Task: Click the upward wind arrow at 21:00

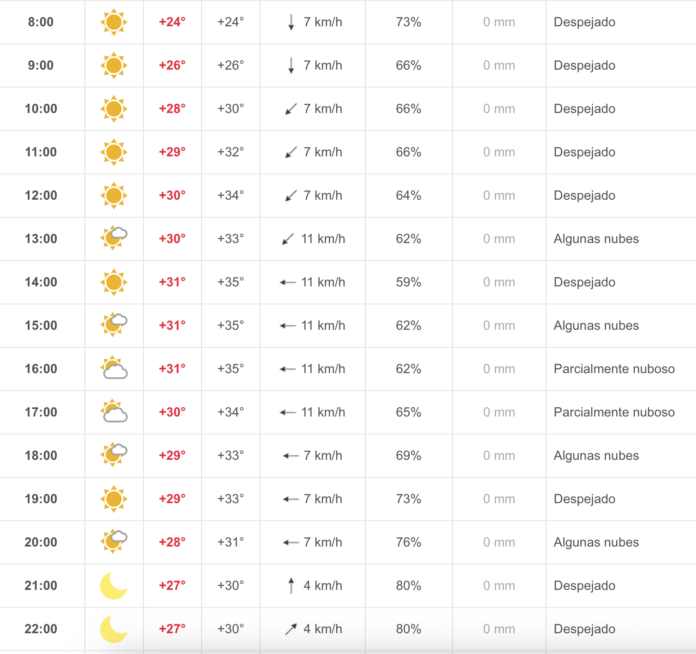Action: tap(291, 586)
